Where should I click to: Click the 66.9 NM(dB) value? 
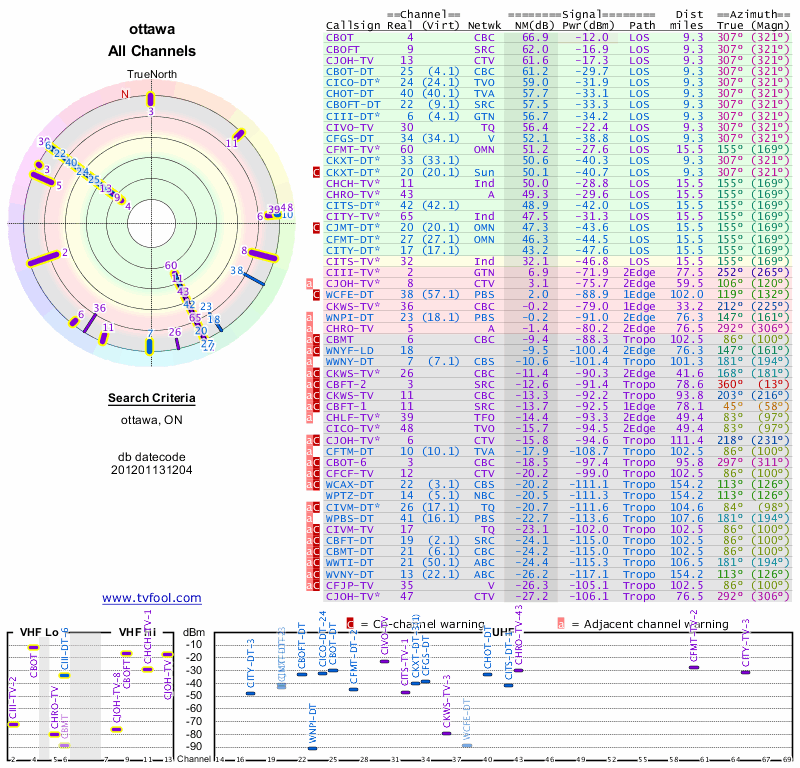535,37
